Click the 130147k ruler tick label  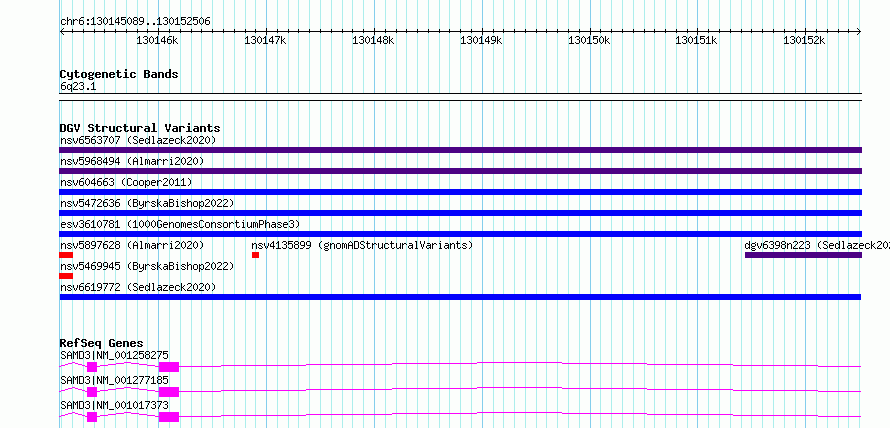tap(265, 40)
